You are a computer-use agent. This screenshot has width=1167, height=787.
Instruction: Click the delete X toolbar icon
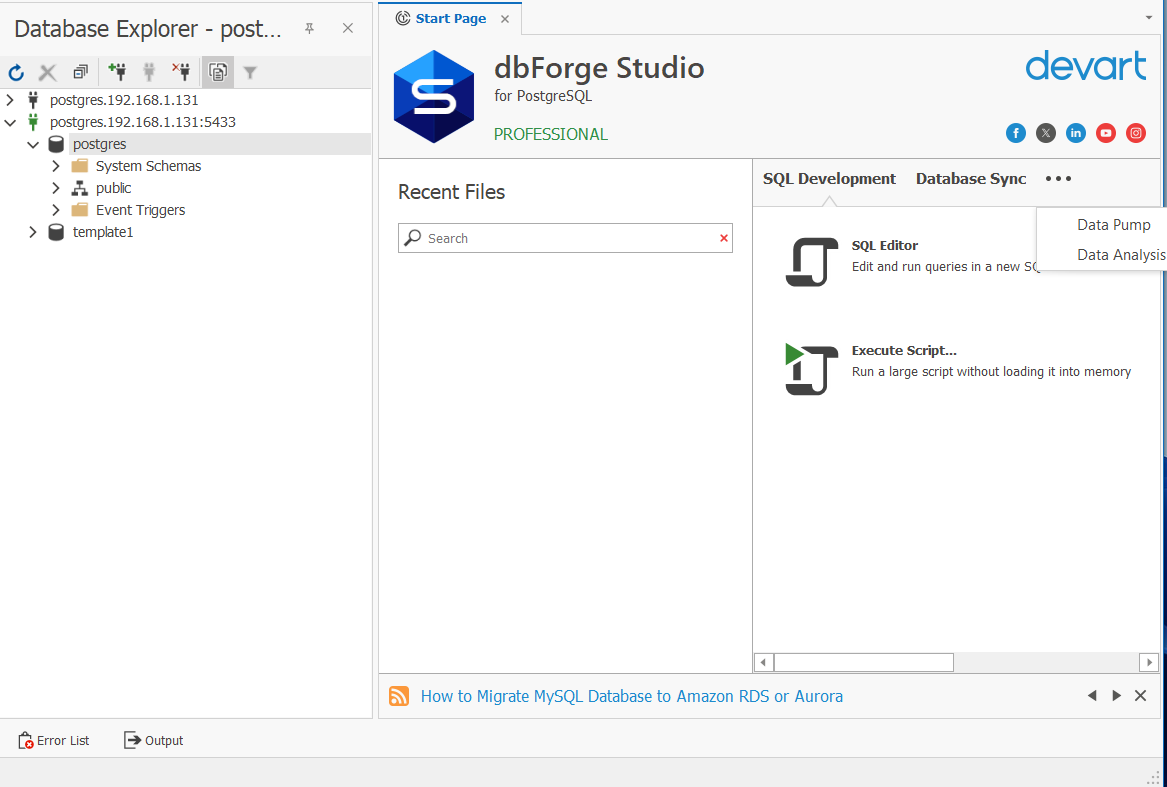tap(48, 72)
